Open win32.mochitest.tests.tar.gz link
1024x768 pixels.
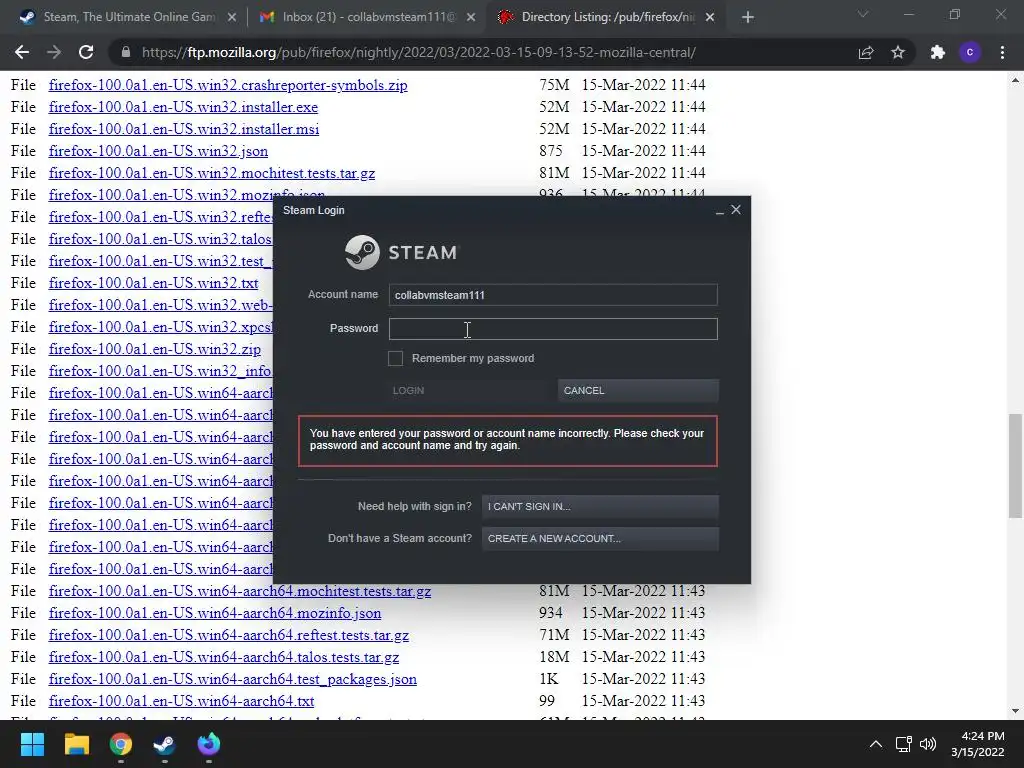[x=212, y=173]
